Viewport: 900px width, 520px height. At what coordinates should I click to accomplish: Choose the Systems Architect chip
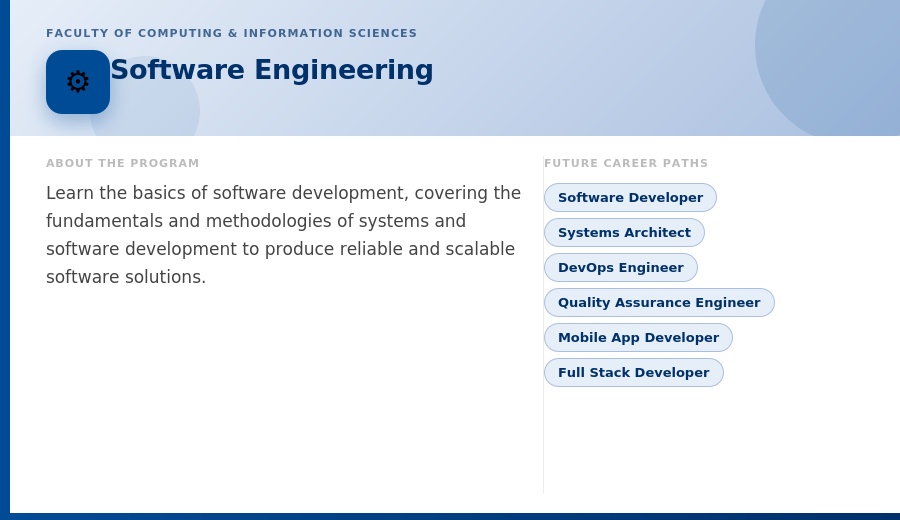tap(624, 232)
